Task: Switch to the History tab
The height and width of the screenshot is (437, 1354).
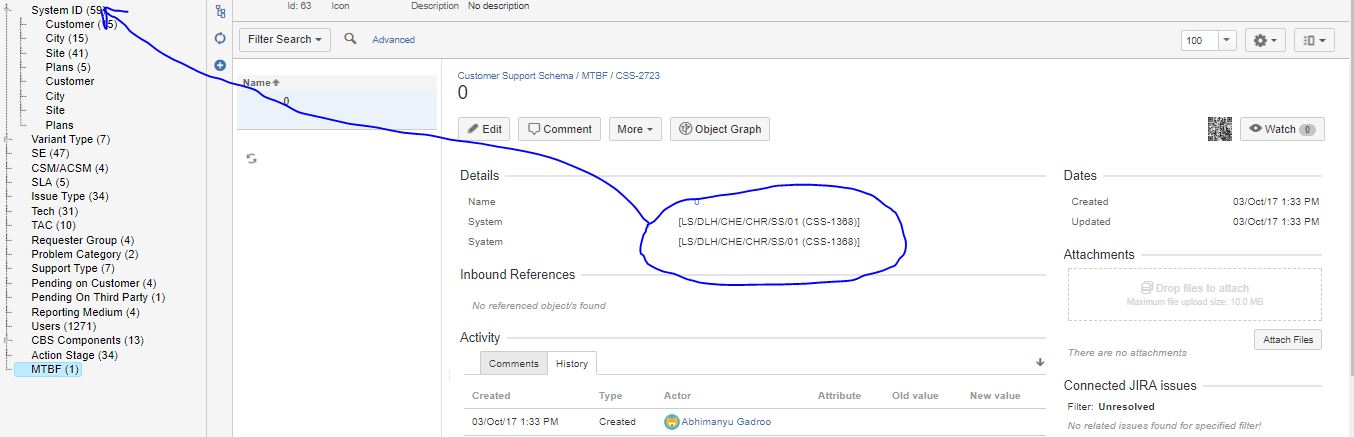Action: coord(572,363)
